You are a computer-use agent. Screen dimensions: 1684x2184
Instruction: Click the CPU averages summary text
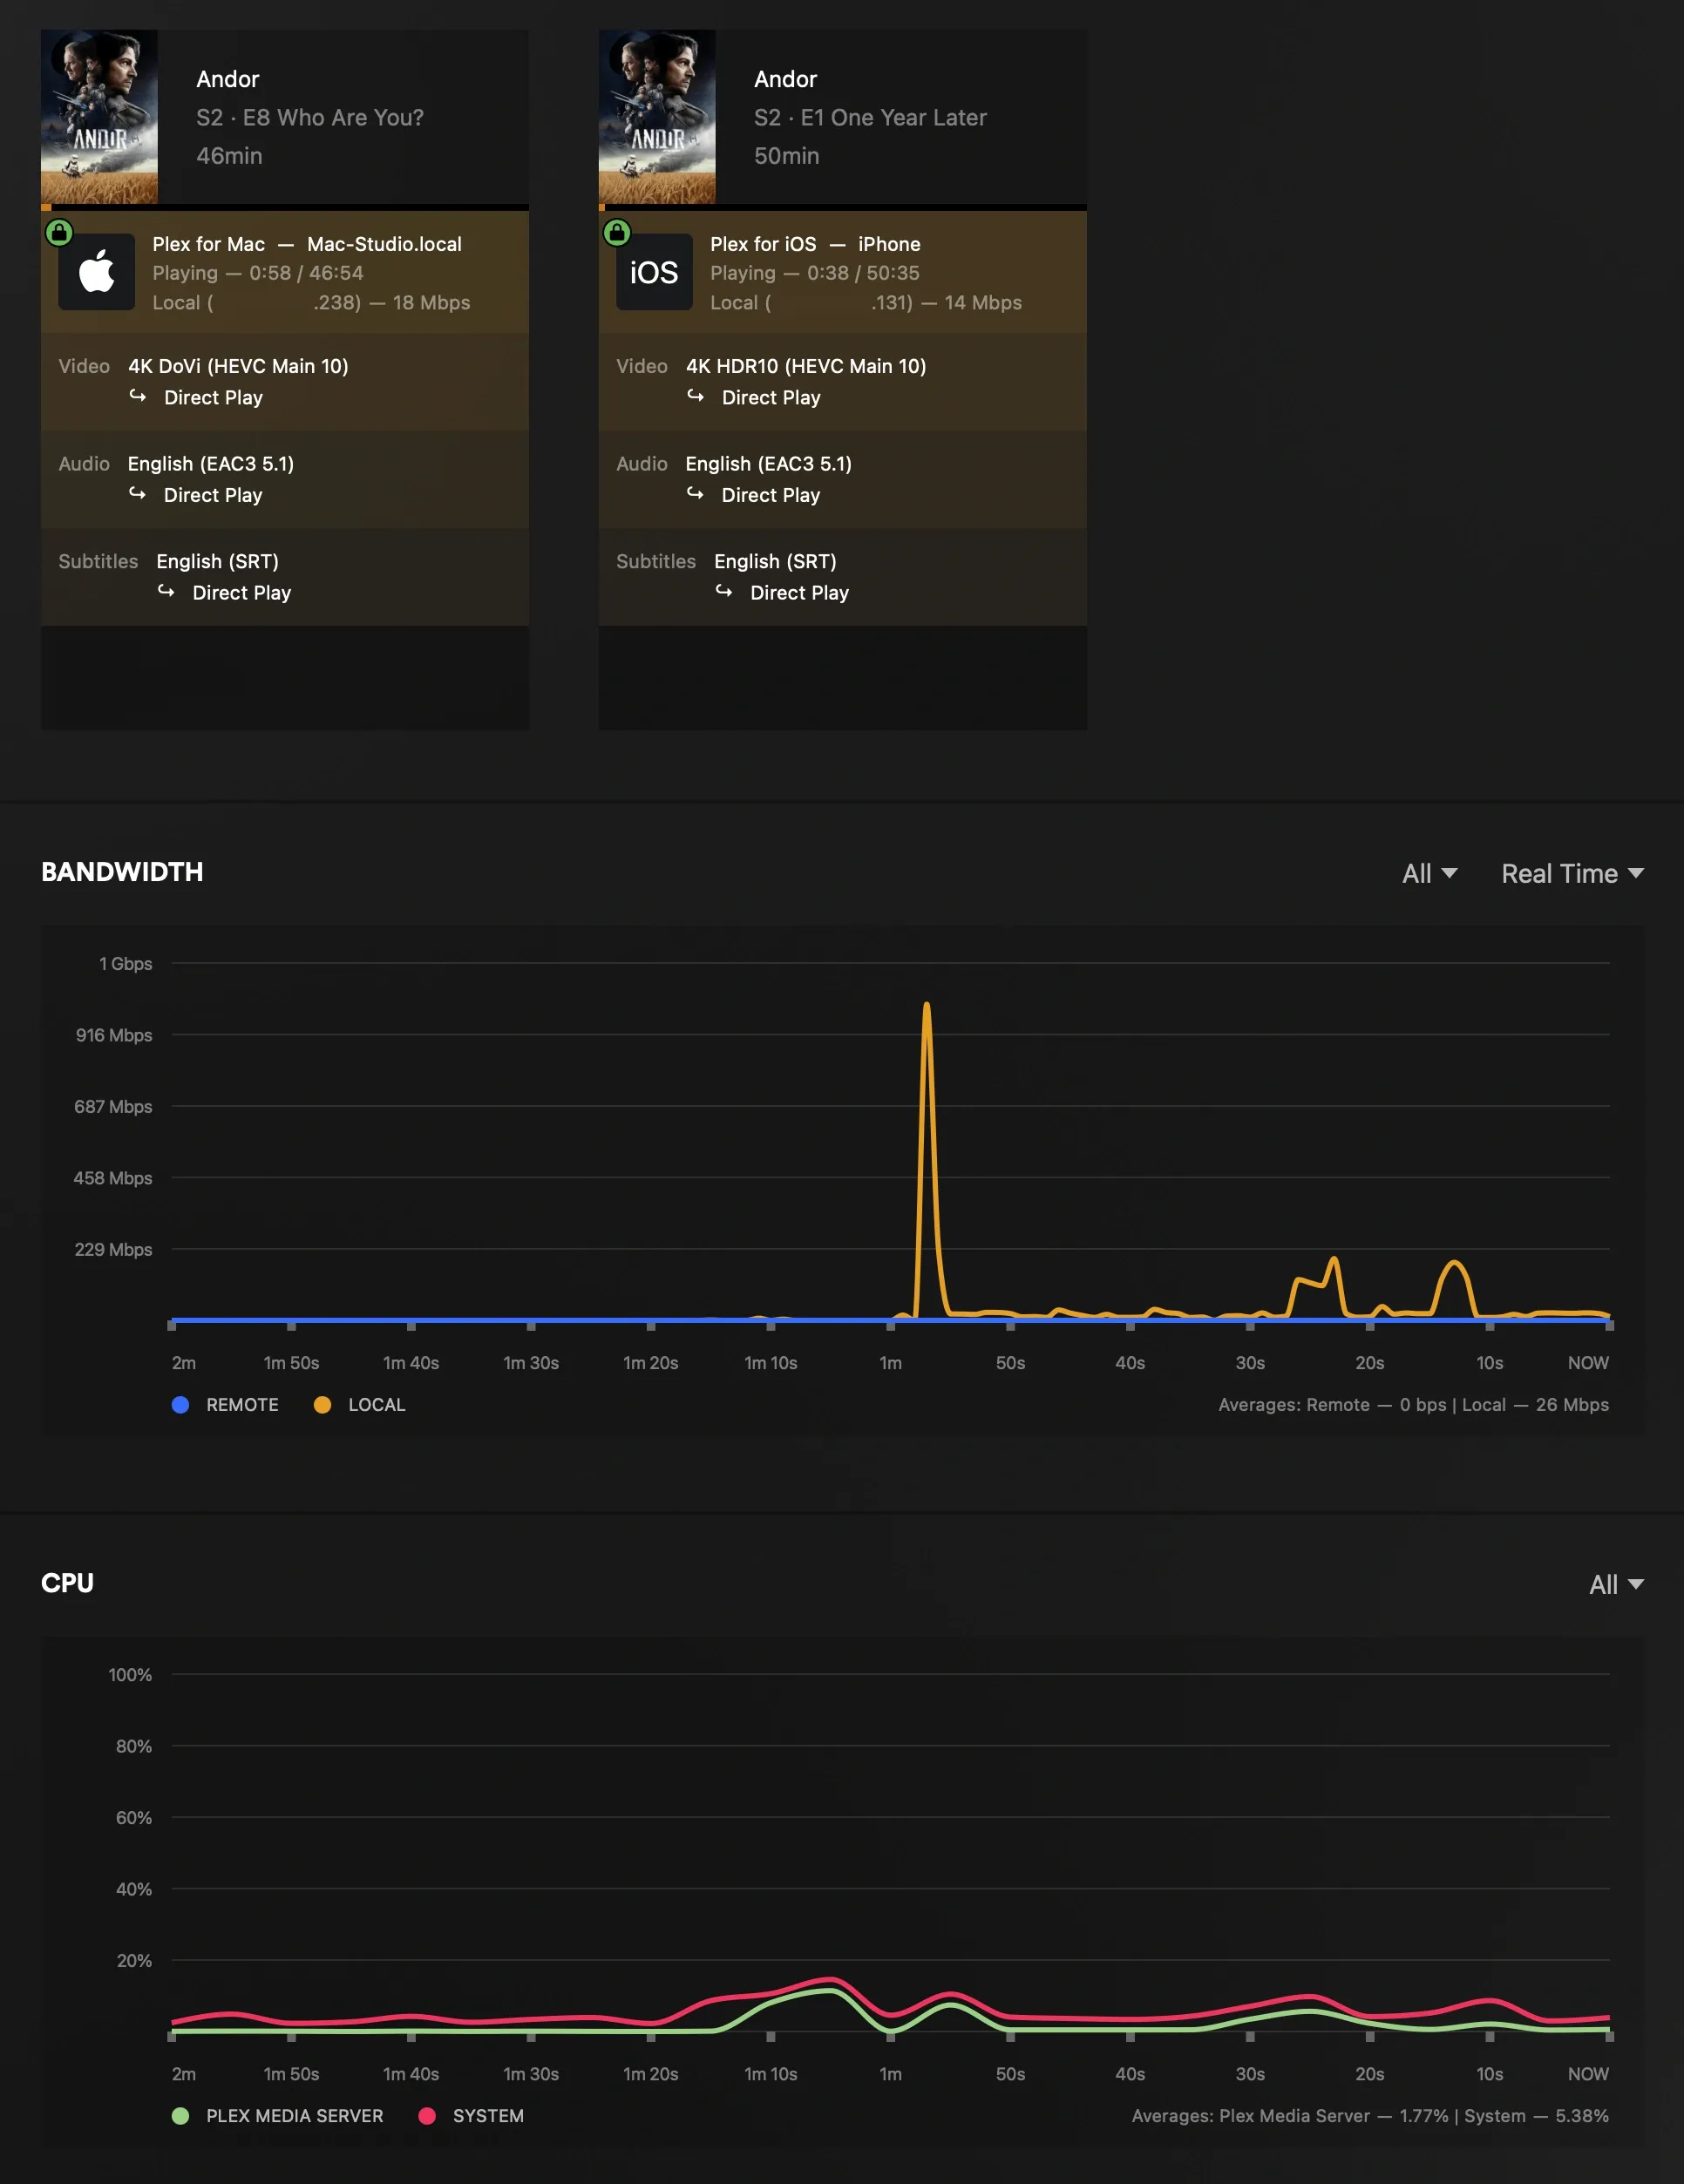pos(1370,2116)
